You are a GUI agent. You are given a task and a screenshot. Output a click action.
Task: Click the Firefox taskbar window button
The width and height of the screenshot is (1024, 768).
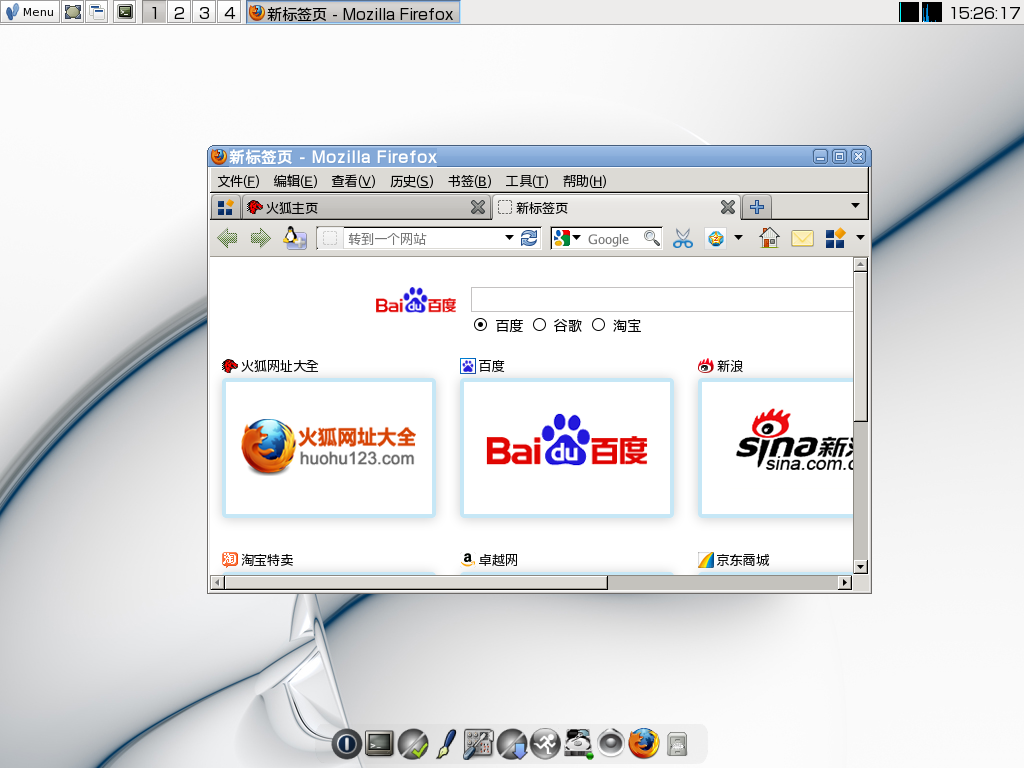(353, 12)
